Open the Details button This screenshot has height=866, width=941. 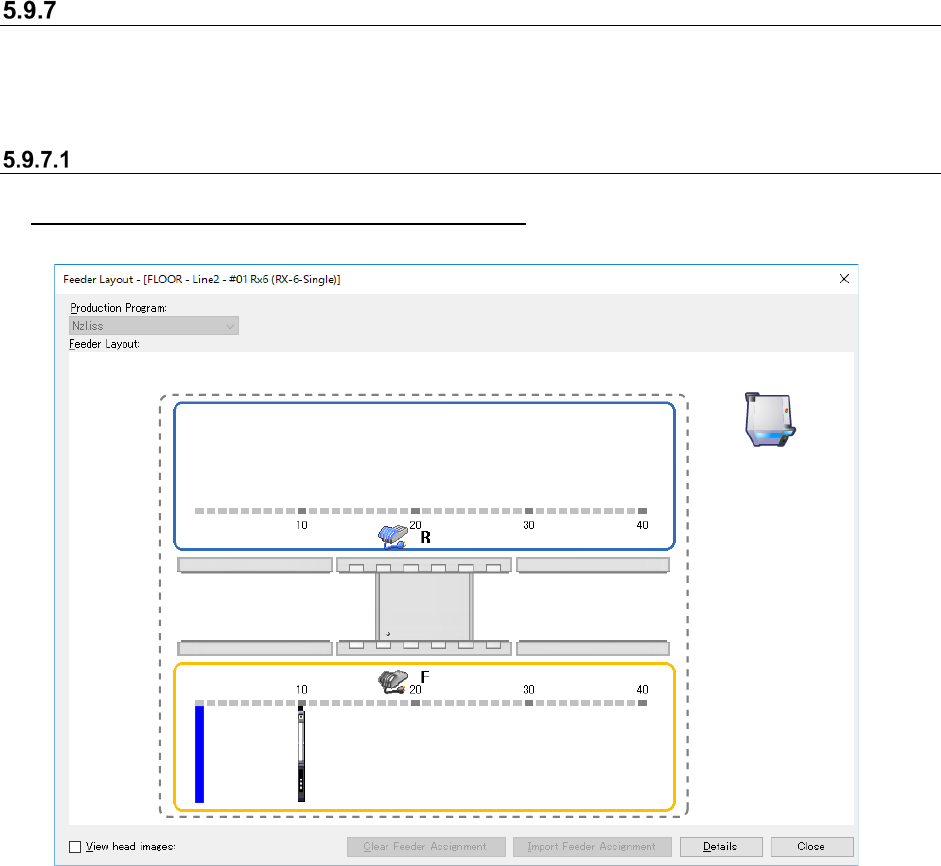(x=721, y=847)
